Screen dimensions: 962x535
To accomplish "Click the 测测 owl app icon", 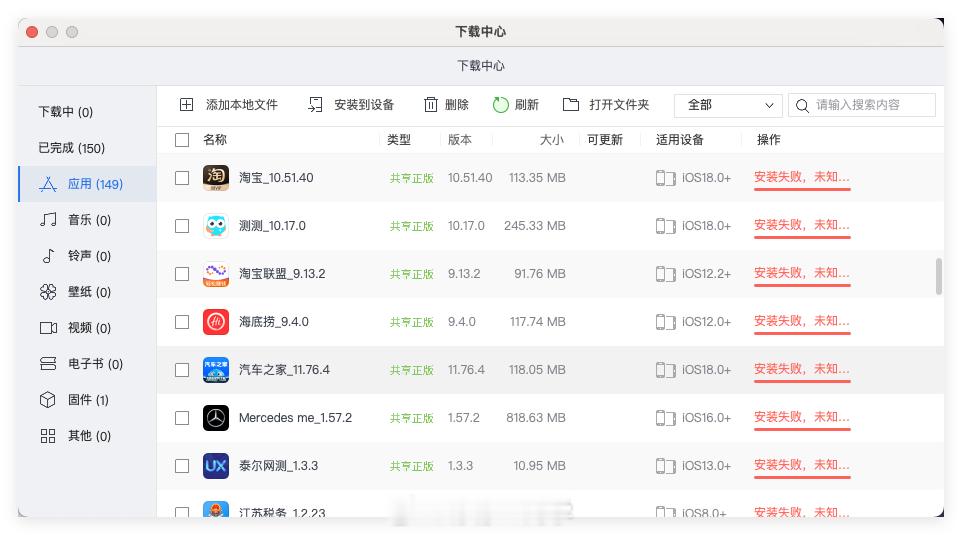I will 216,226.
